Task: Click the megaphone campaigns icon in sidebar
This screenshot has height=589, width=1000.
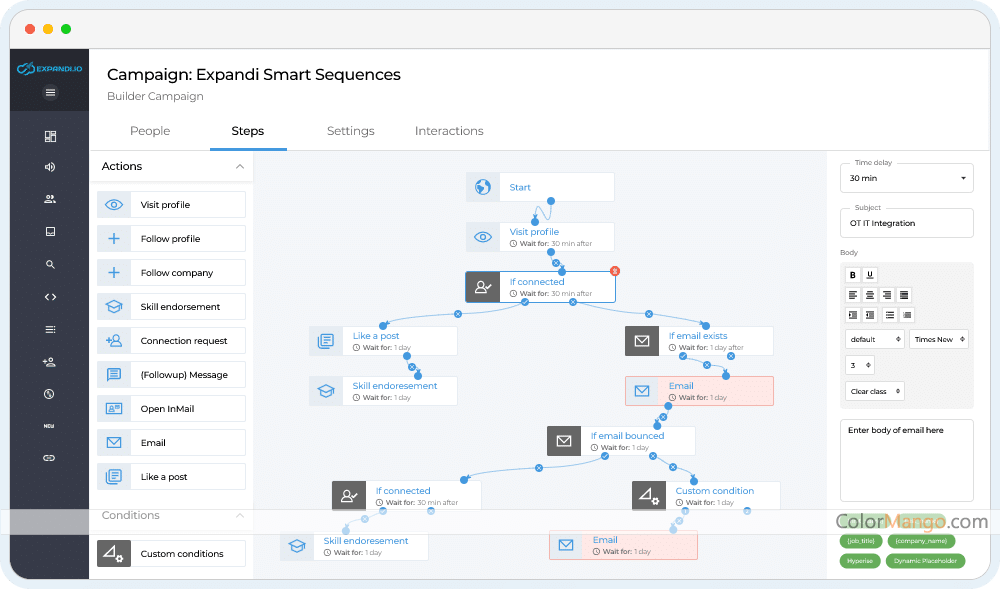Action: [50, 167]
